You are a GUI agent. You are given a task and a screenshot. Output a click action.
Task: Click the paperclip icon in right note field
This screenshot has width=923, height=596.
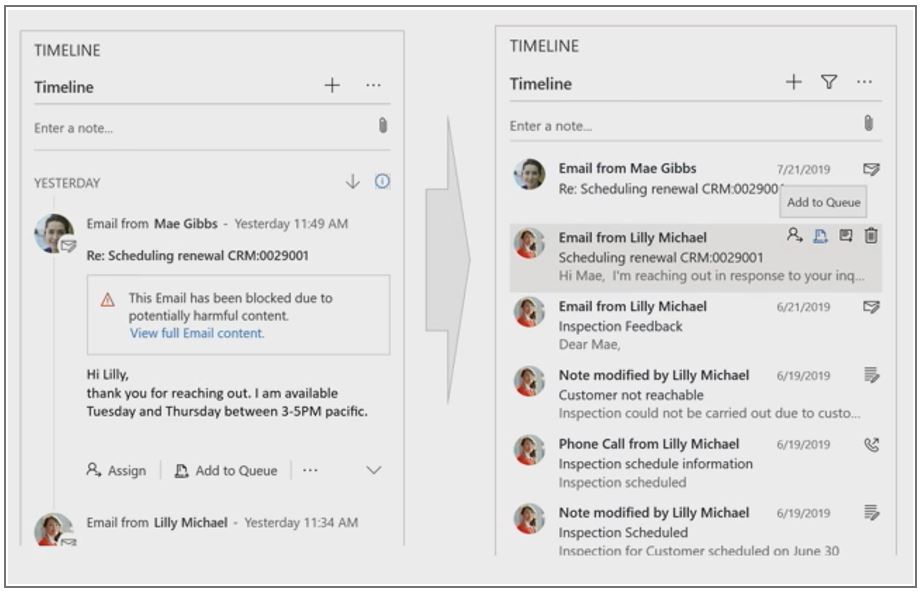868,123
